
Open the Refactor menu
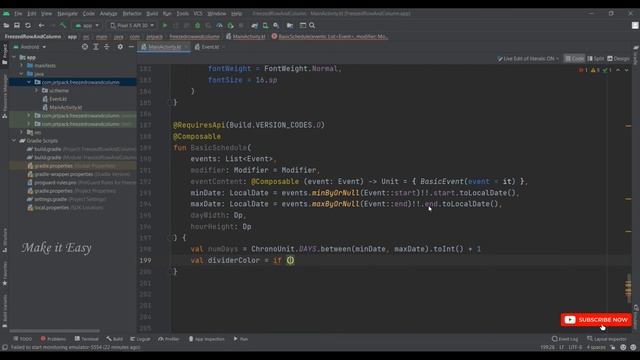132,13
